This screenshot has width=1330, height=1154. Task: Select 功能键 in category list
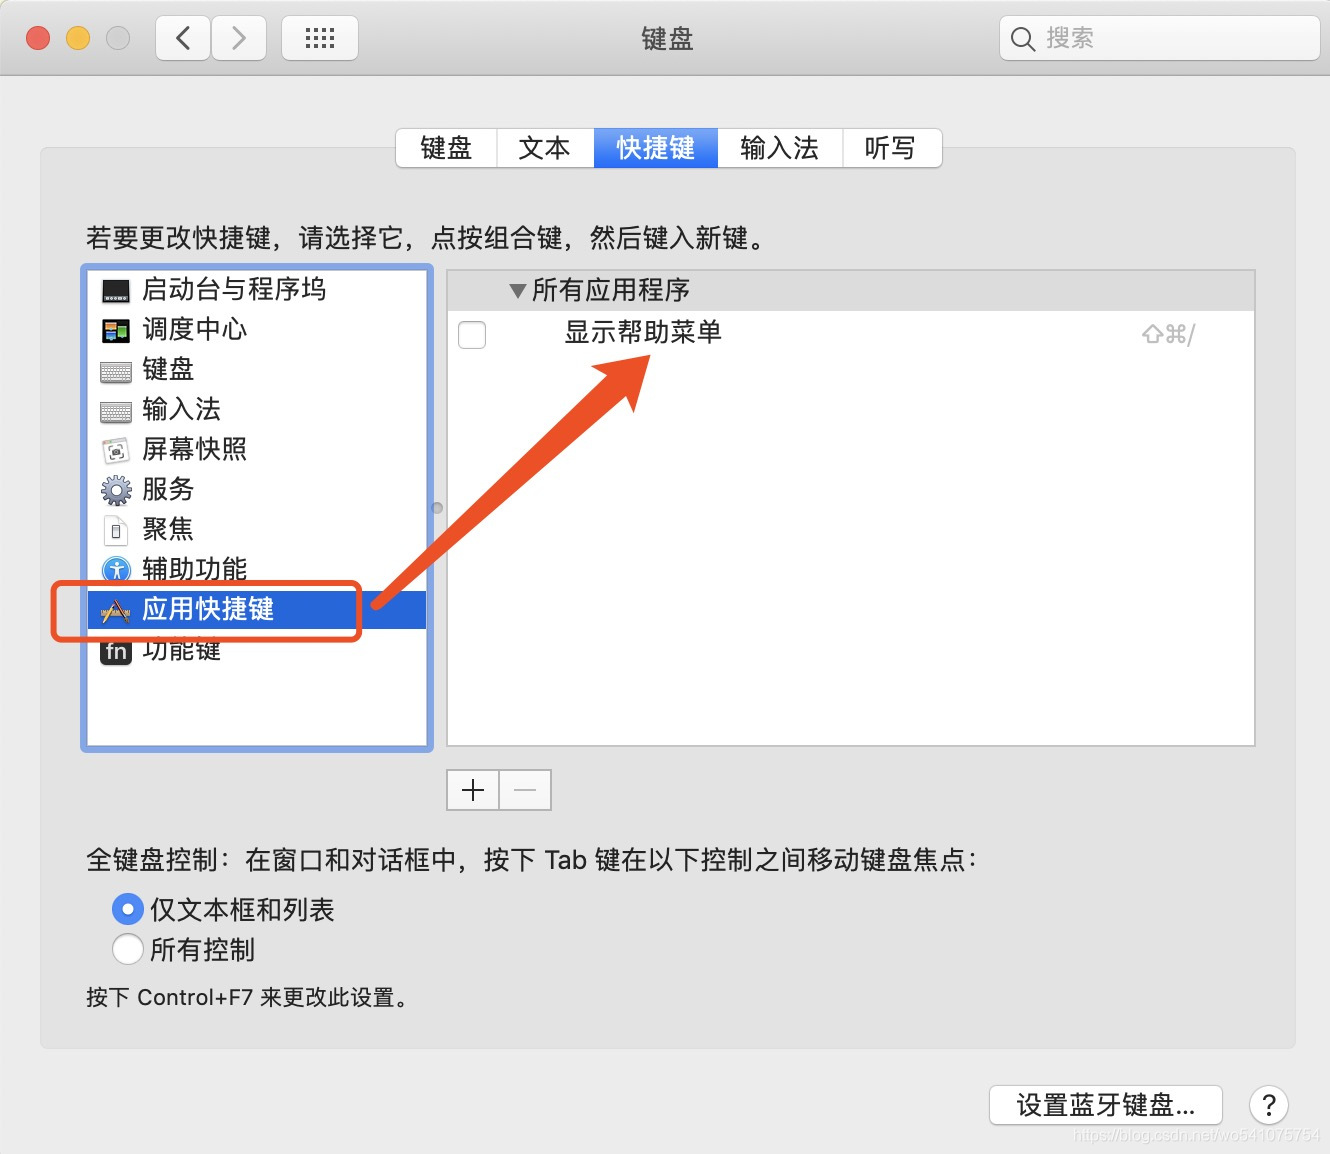[x=257, y=650]
